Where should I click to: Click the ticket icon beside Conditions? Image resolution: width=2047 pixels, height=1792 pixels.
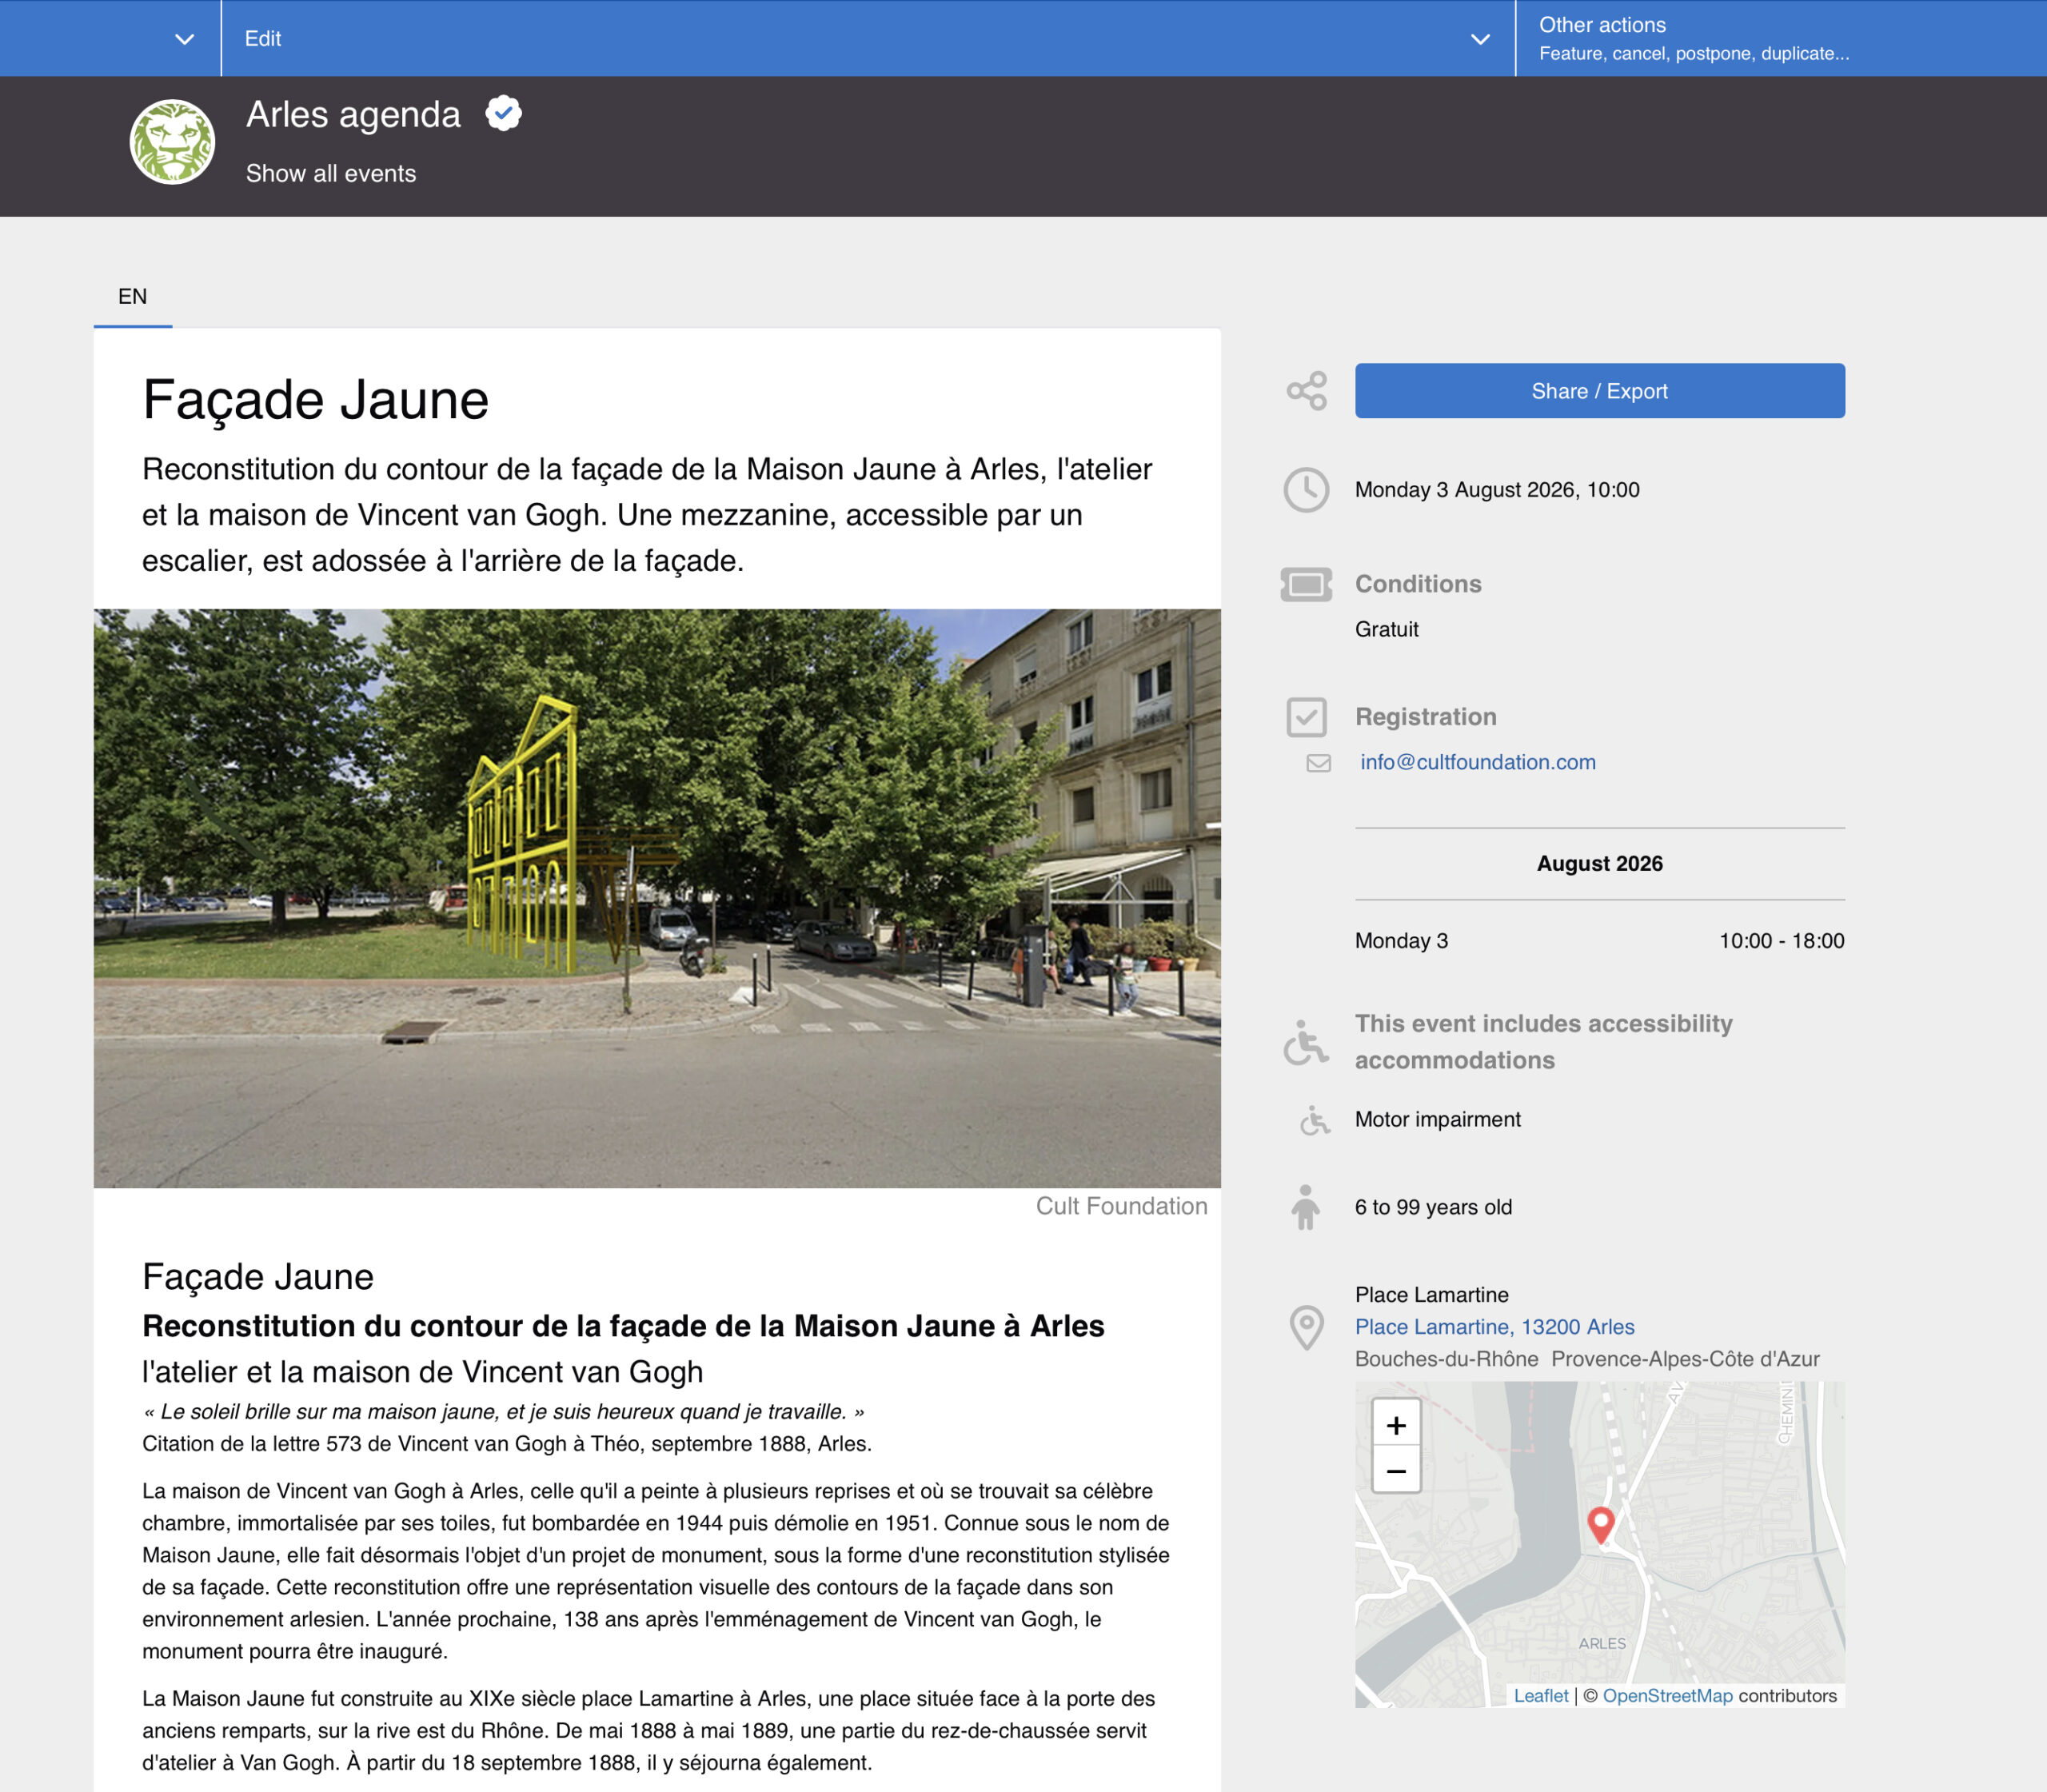click(1306, 584)
